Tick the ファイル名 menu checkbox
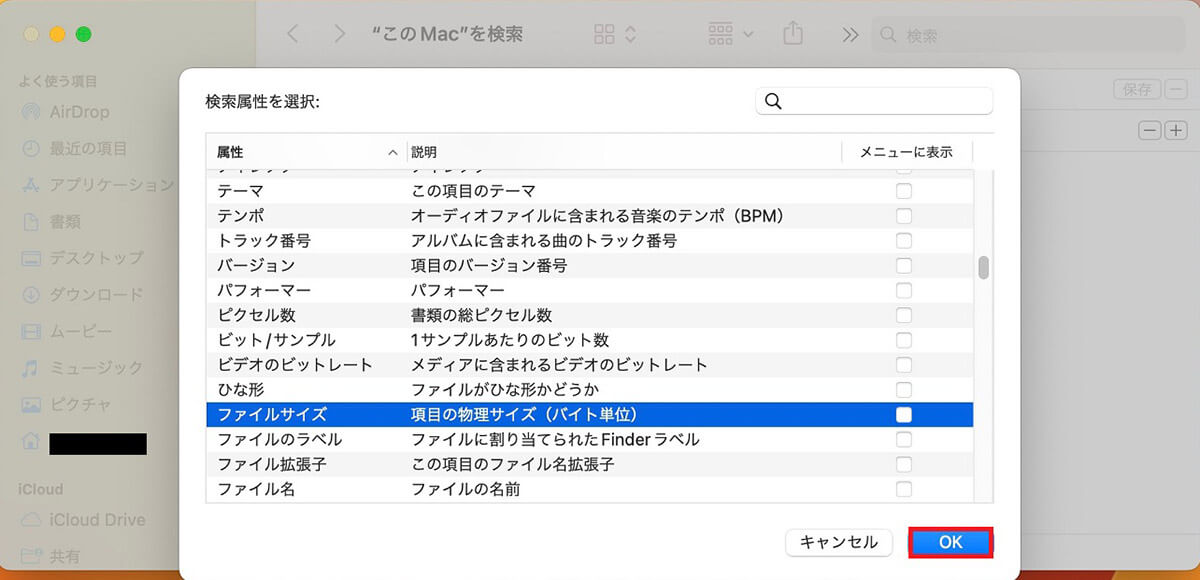Image resolution: width=1200 pixels, height=580 pixels. tap(904, 489)
